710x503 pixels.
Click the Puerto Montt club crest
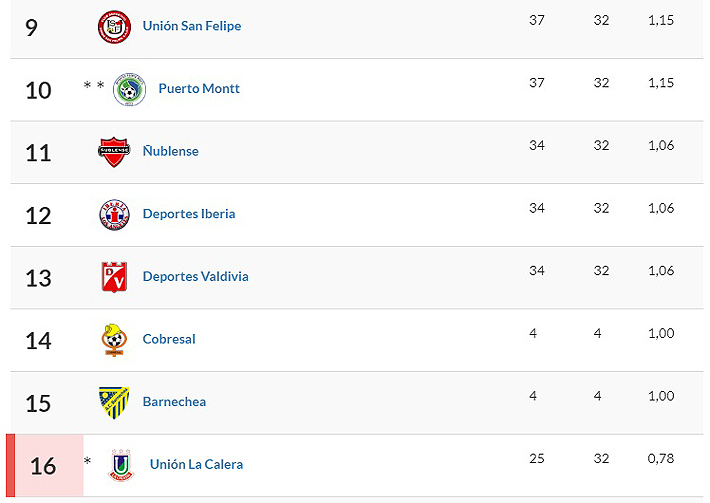pos(129,89)
